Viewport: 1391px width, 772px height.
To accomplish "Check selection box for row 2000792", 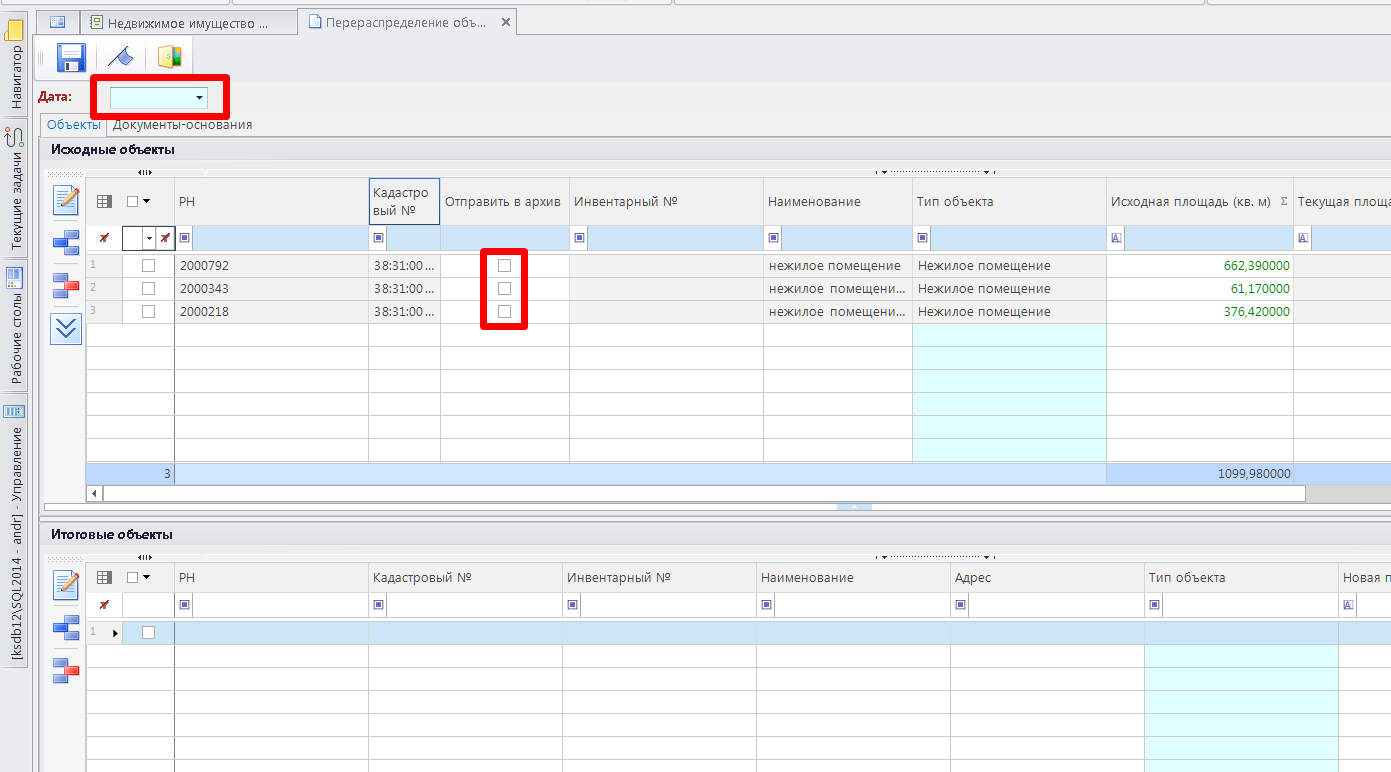I will [148, 266].
